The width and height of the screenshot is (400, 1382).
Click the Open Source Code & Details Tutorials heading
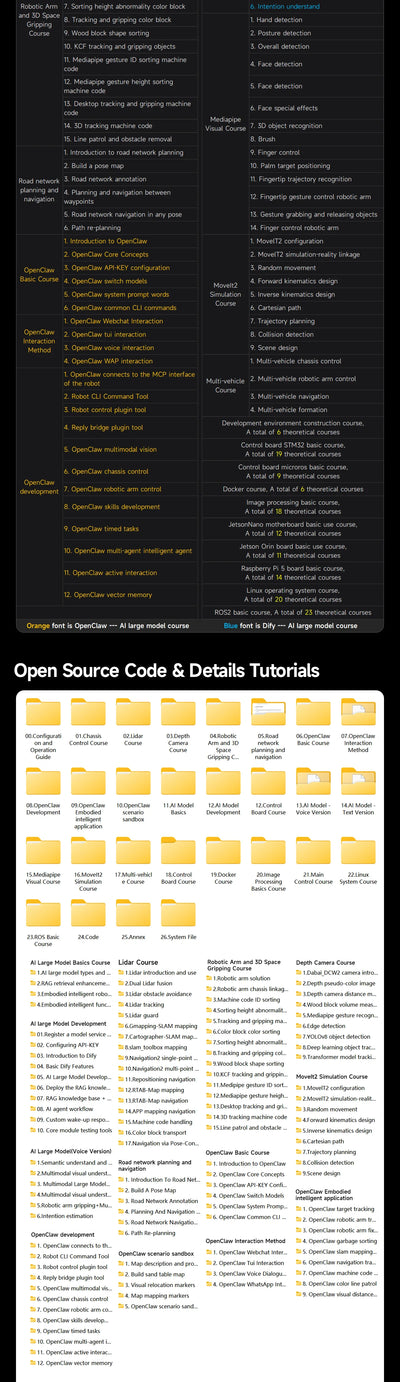click(x=169, y=670)
